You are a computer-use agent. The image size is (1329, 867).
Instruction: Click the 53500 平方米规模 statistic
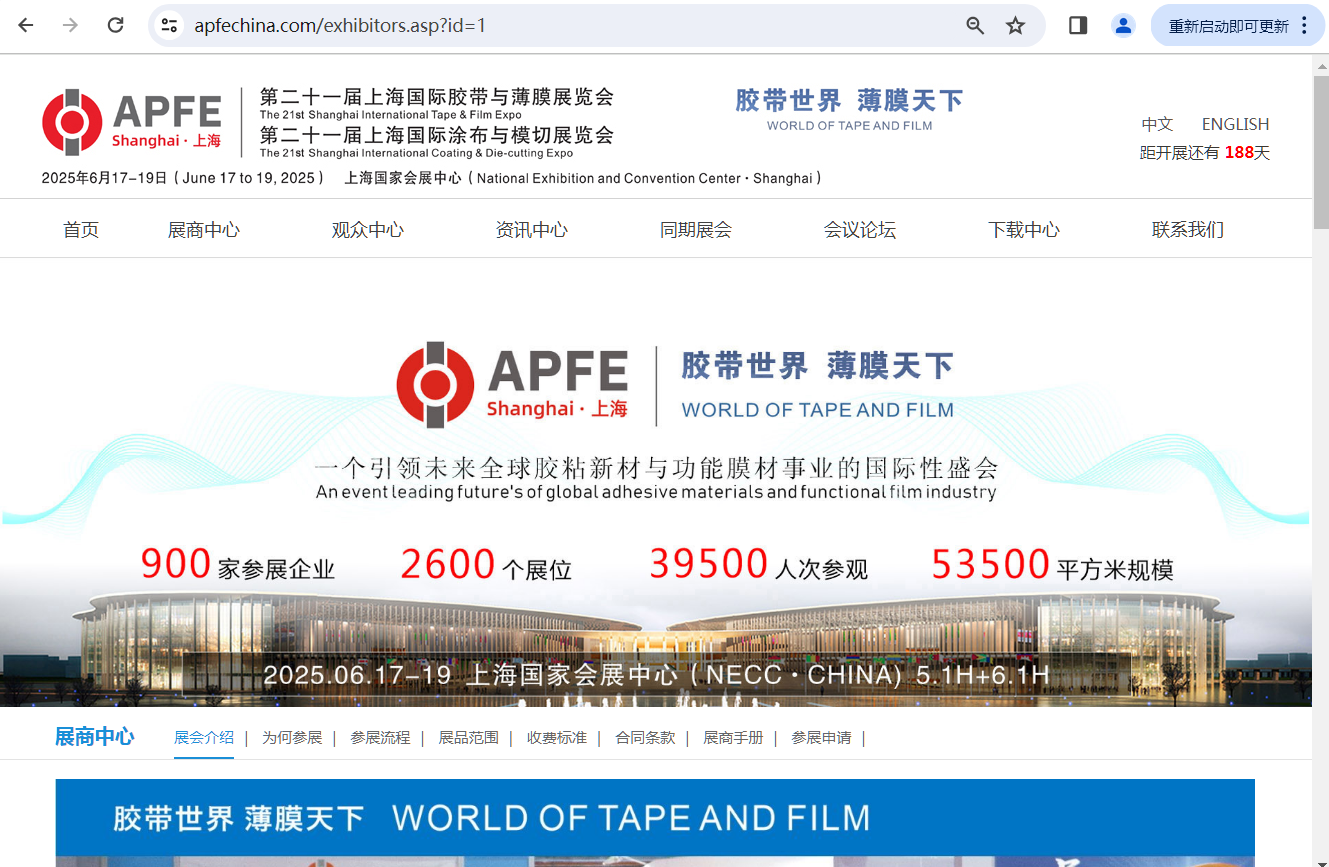(1053, 566)
